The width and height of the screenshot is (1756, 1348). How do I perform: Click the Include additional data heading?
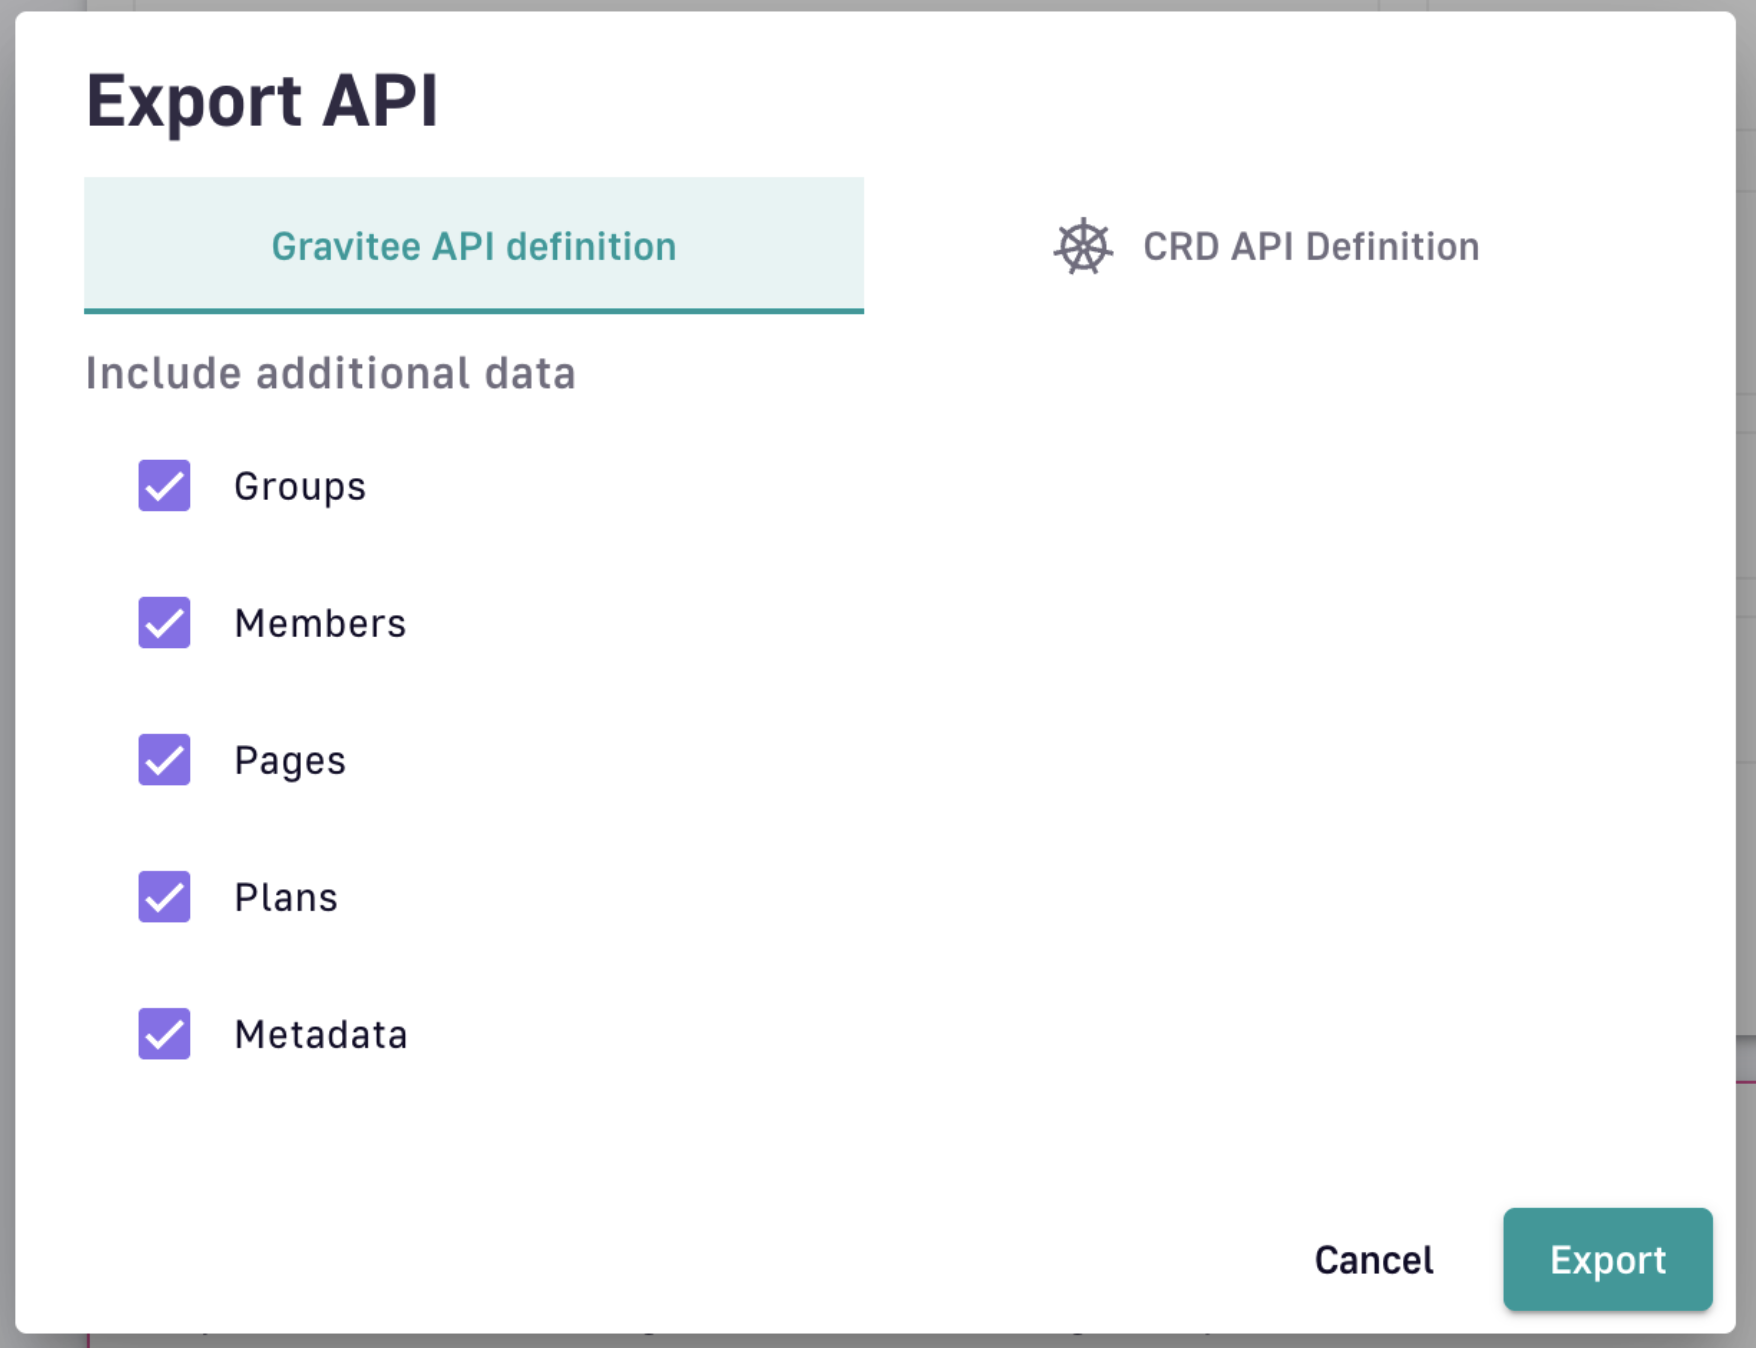click(331, 373)
